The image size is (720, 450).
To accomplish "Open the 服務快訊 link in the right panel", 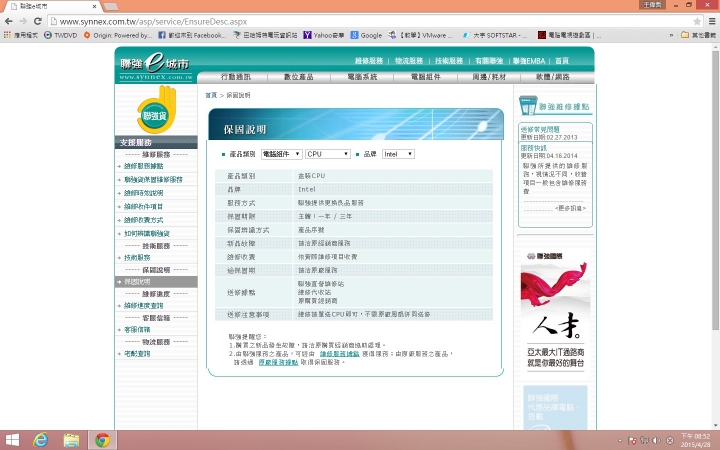I will [534, 148].
